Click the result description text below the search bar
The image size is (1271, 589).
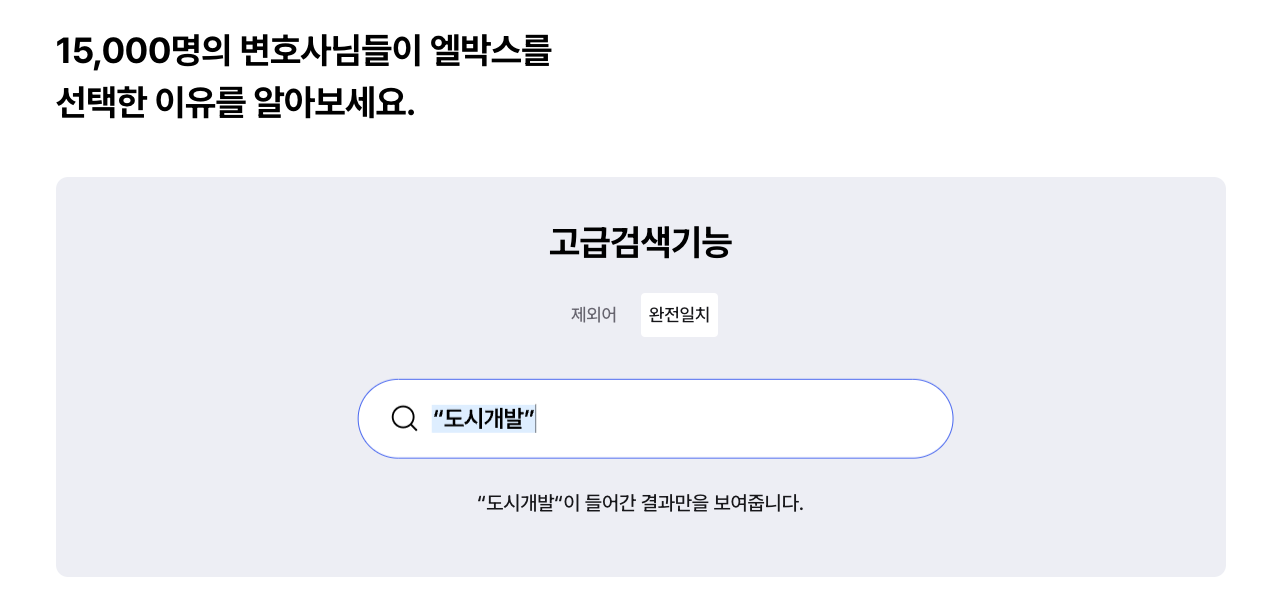640,503
